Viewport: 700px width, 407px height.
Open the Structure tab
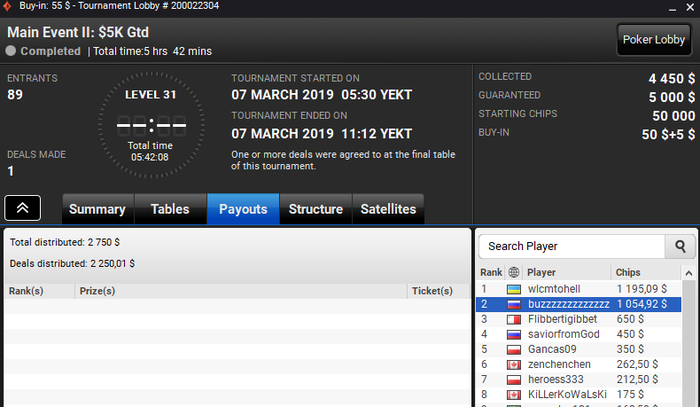tap(316, 209)
